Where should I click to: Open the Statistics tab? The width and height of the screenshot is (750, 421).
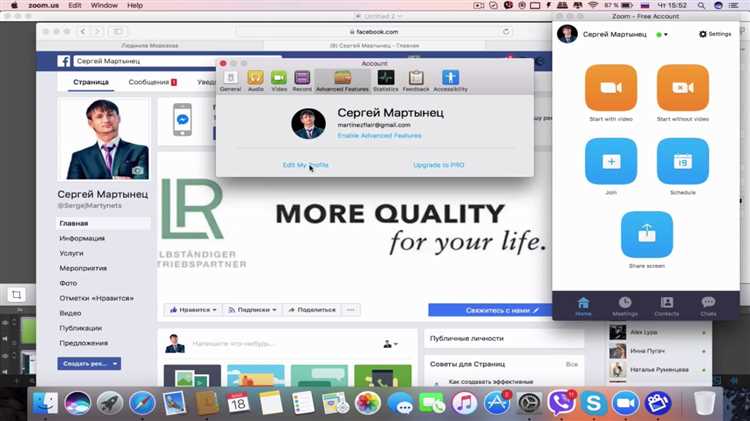386,81
